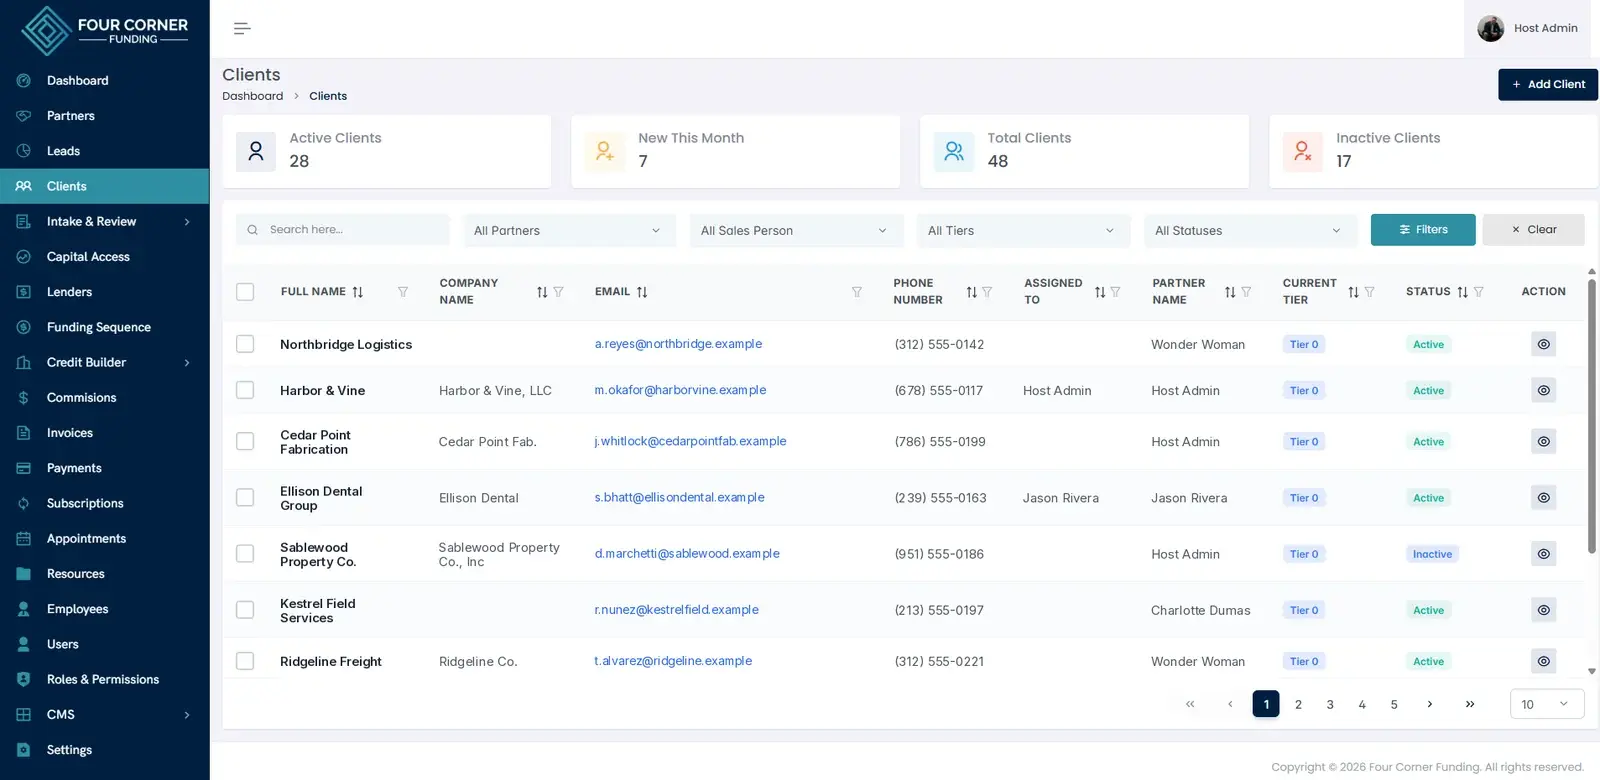Sort by Status arrows icon
This screenshot has width=1600, height=780.
click(x=1462, y=292)
